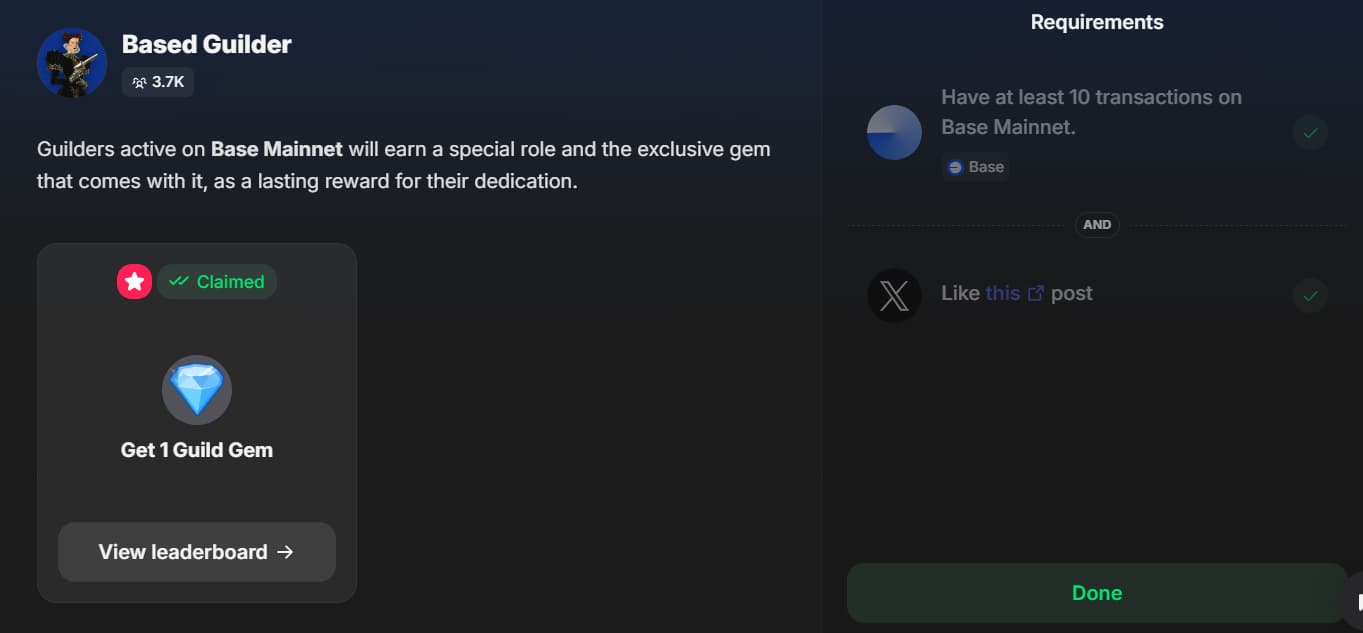The width and height of the screenshot is (1363, 633).
Task: Open the chat widget at bottom-right edge
Action: click(1355, 600)
